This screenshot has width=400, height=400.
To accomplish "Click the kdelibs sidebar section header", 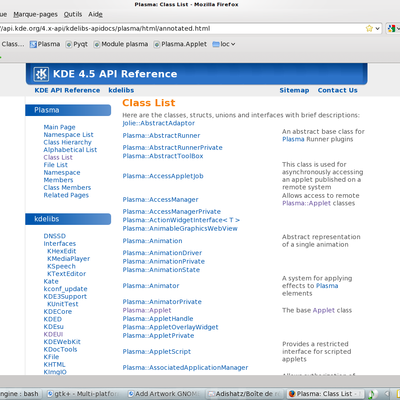I will click(x=68, y=219).
